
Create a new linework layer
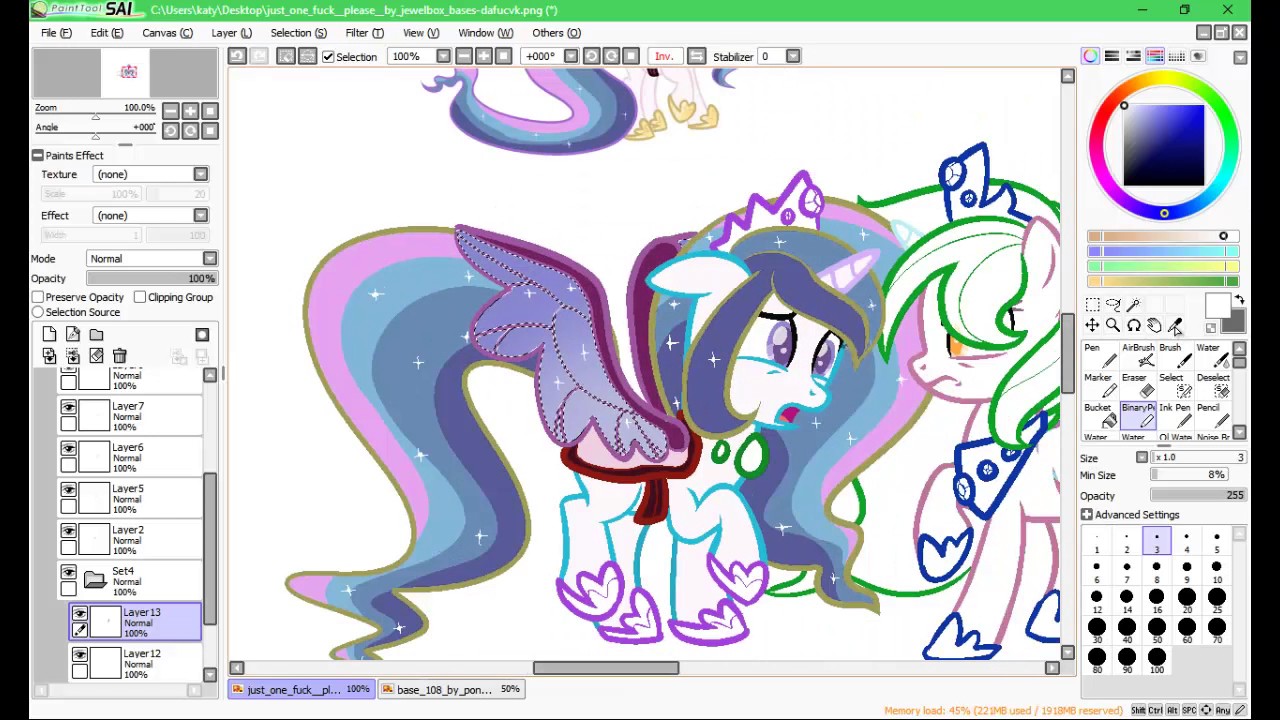click(73, 334)
